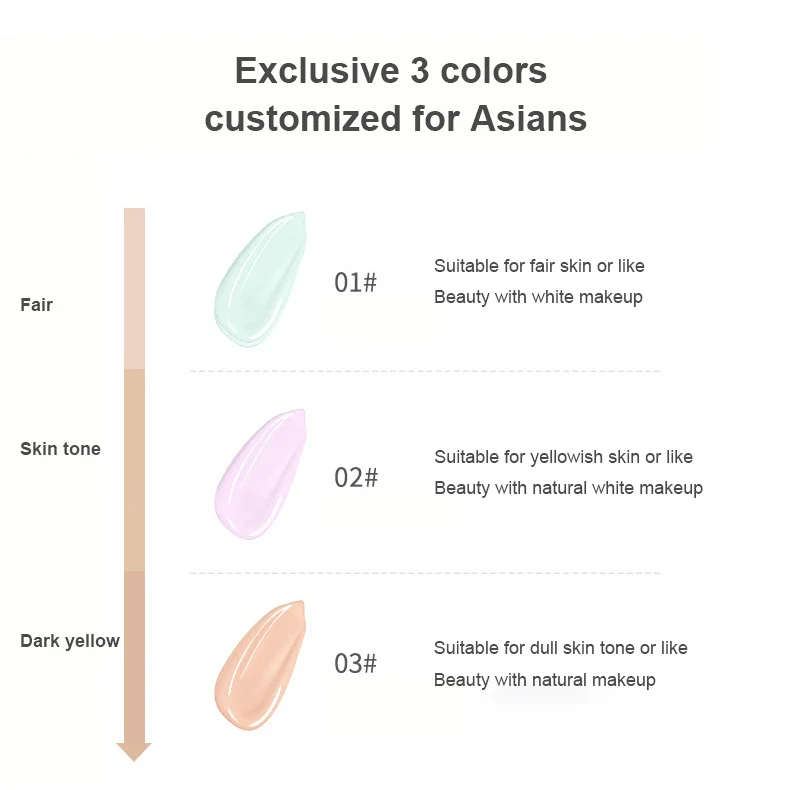
Task: Click "Suitable for yellowish skin or like" text
Action: tap(563, 457)
